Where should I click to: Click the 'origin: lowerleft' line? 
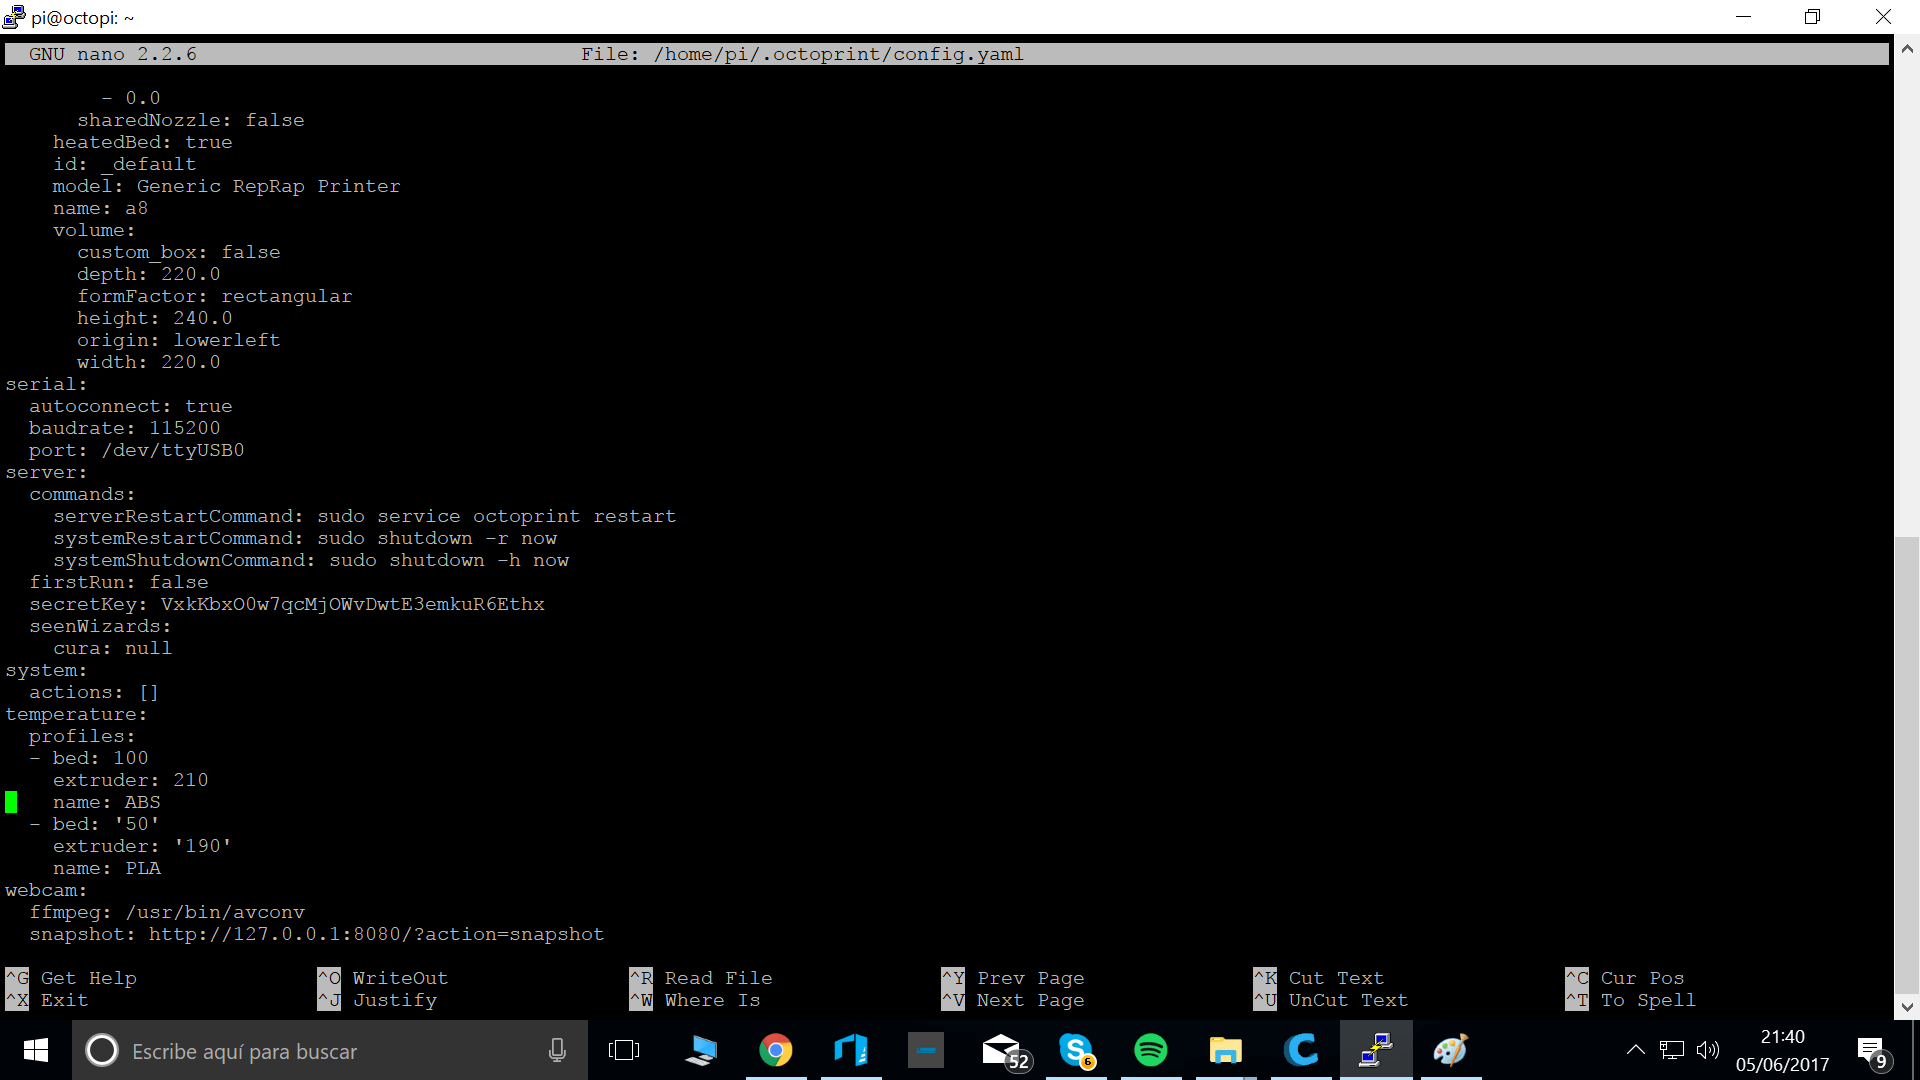pyautogui.click(x=178, y=340)
